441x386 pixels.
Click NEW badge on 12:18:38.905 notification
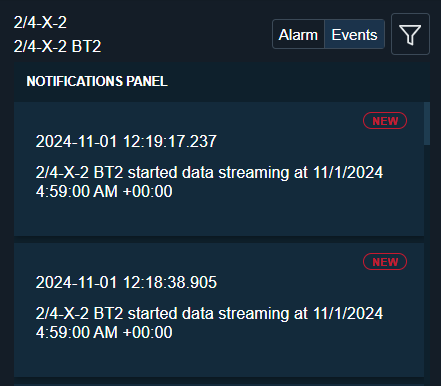pos(385,262)
